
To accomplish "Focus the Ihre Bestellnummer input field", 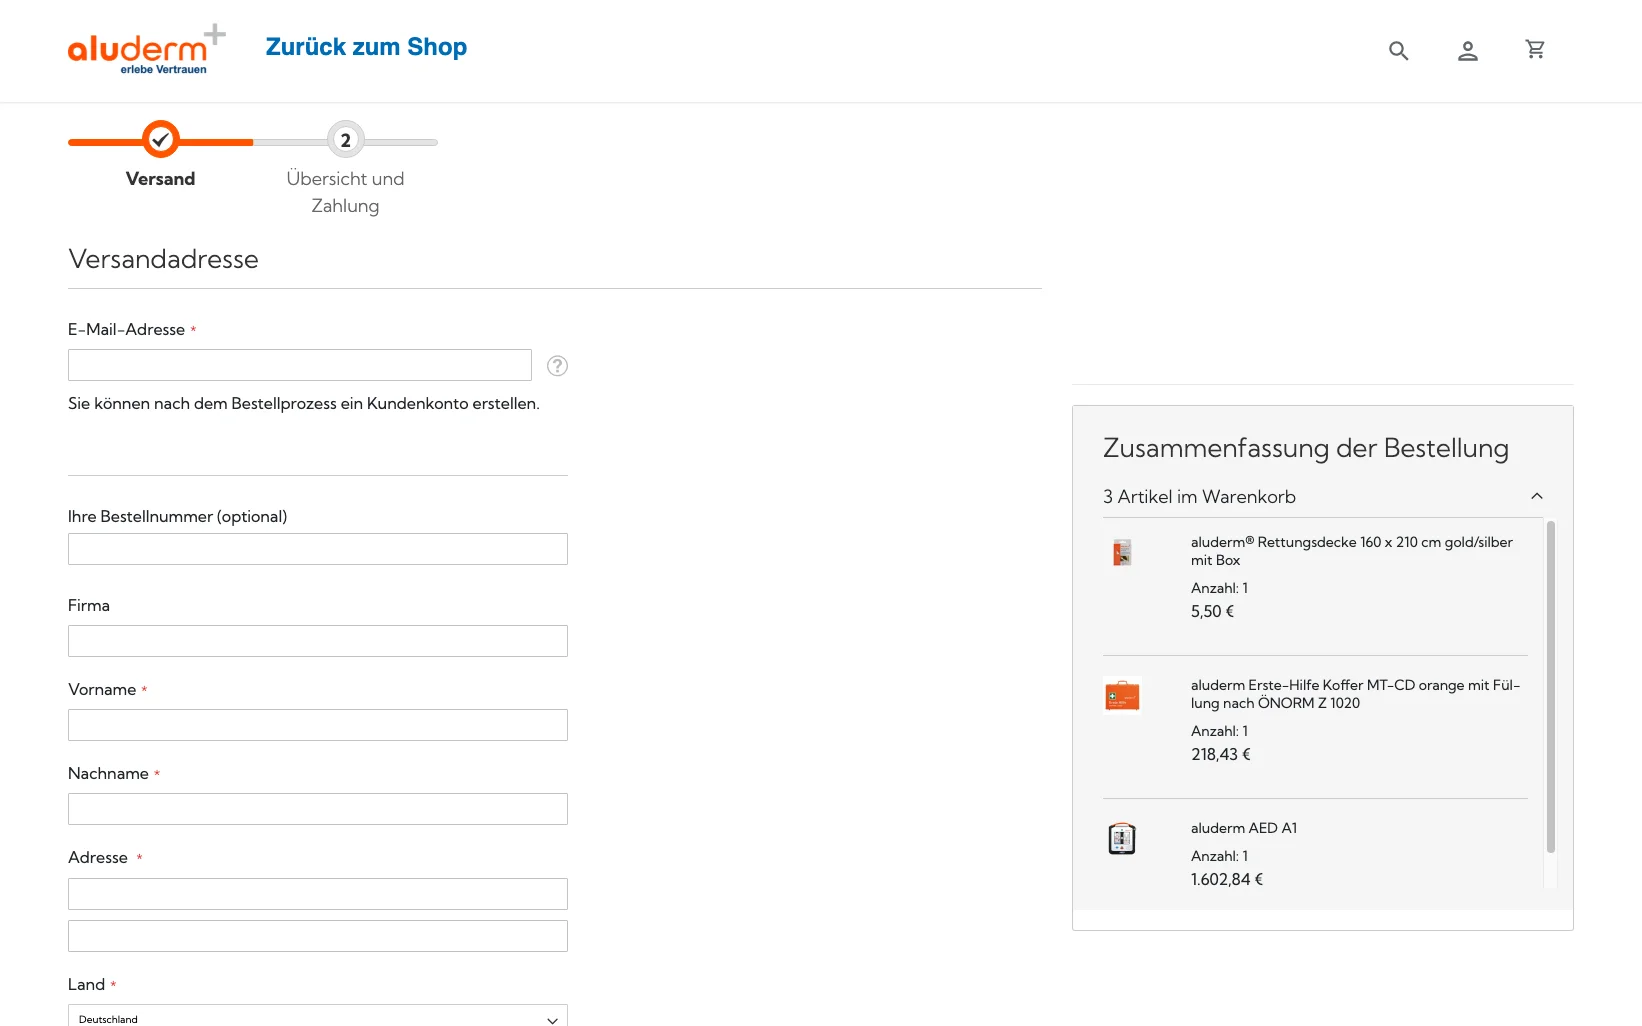I will point(318,549).
